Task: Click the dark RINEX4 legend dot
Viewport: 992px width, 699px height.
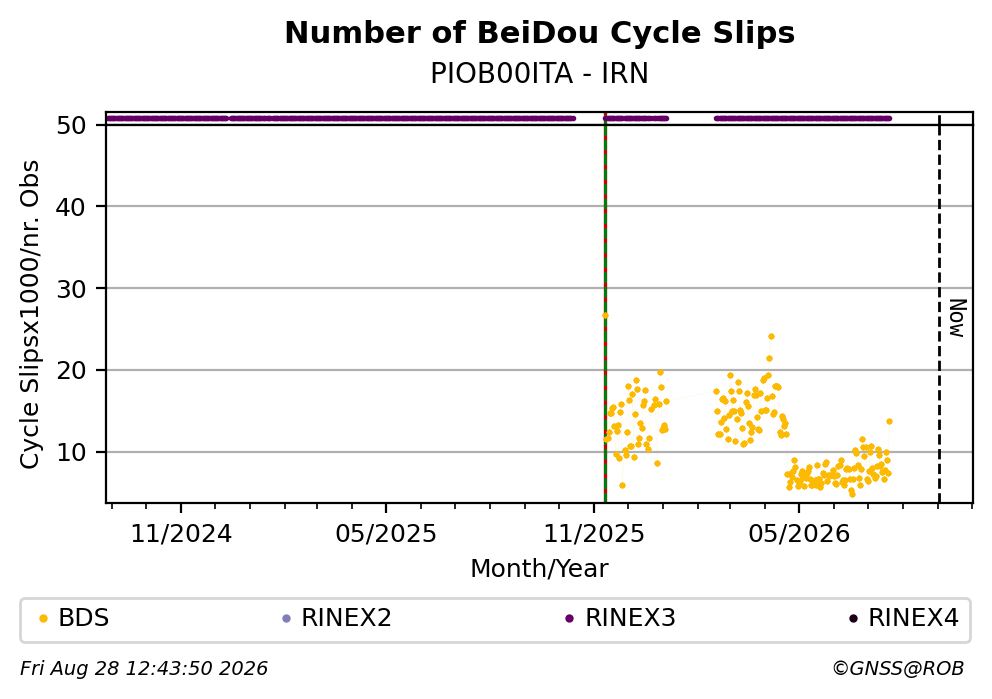Action: 853,619
